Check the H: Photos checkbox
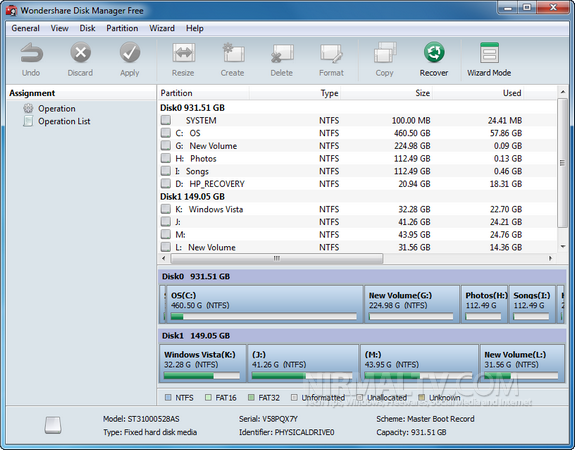575x450 pixels. [166, 158]
